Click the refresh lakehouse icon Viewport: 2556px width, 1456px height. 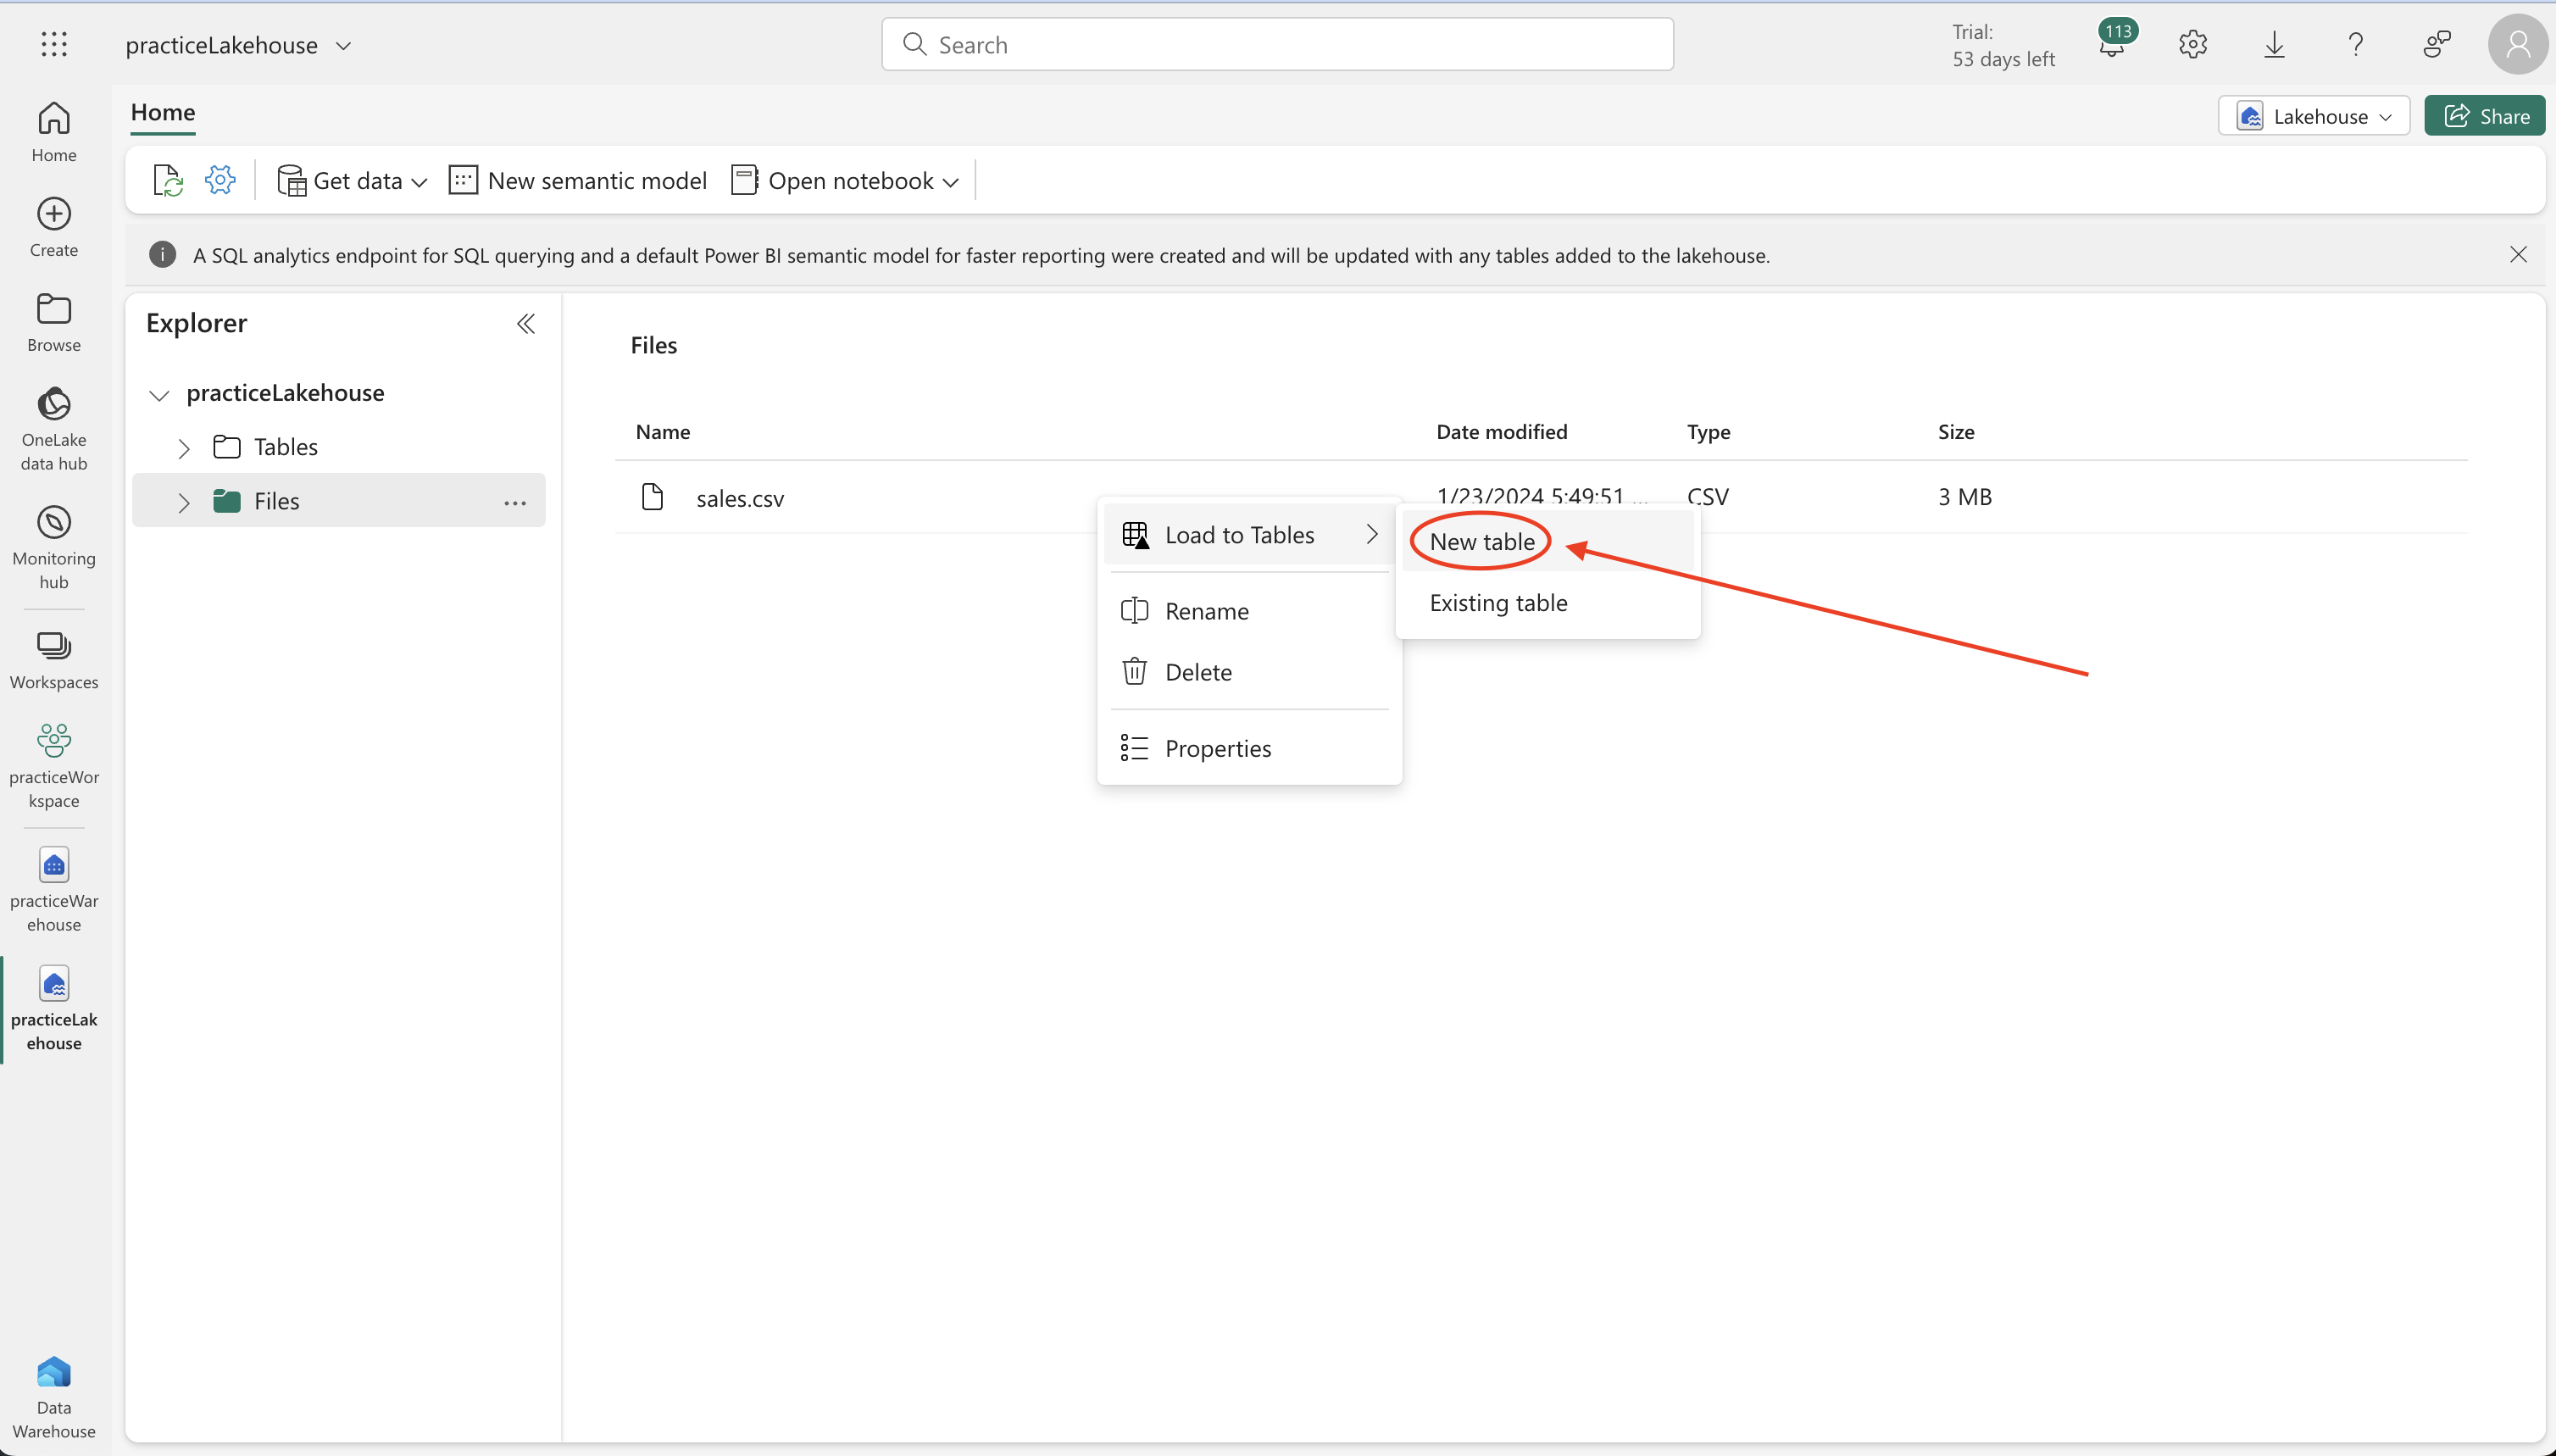pos(168,181)
